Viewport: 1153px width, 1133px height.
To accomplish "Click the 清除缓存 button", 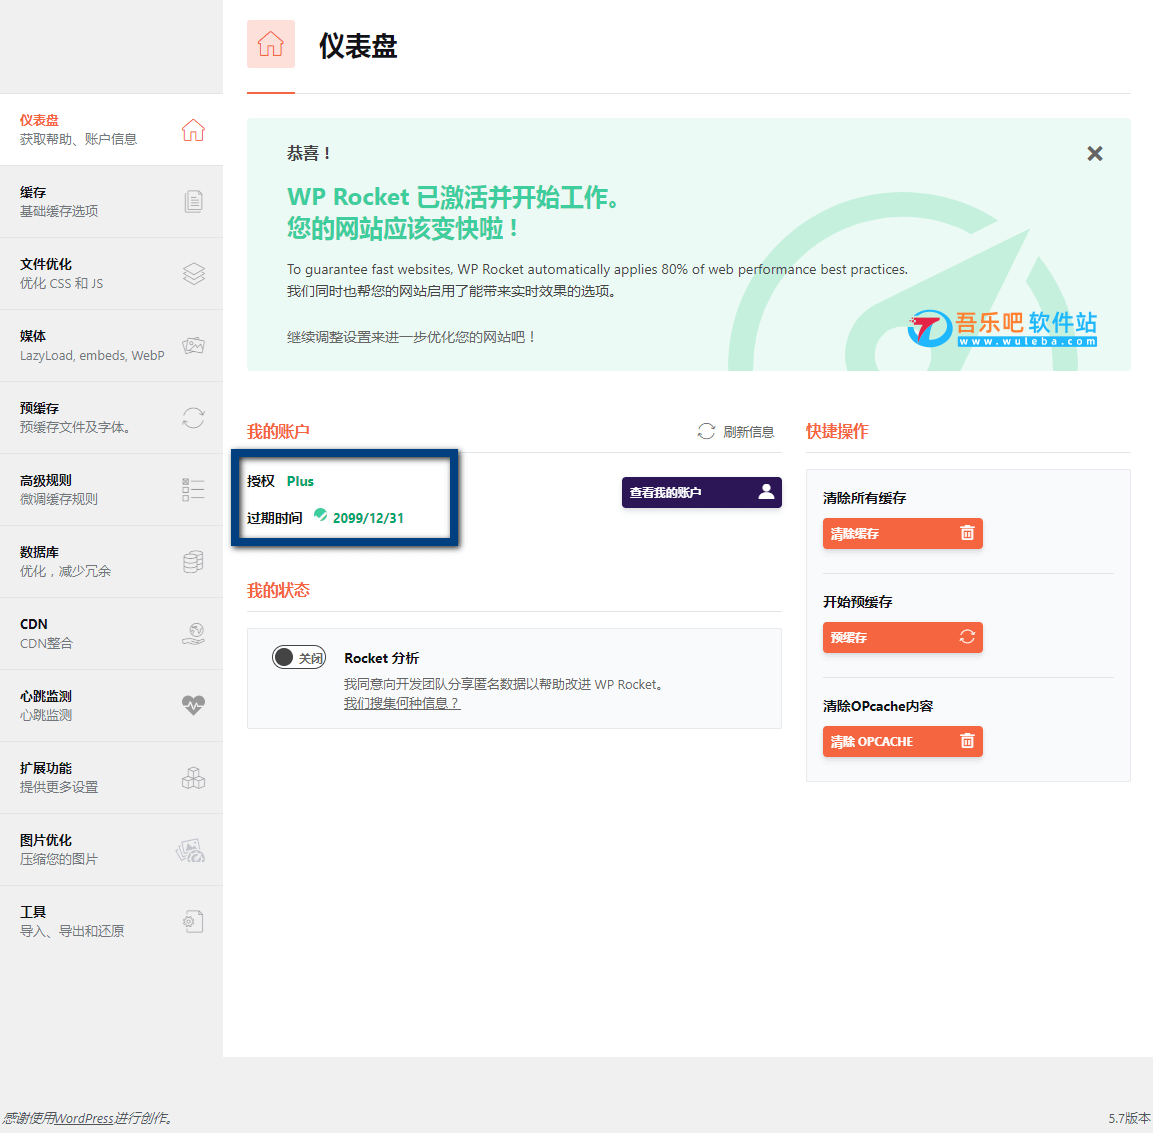I will 902,533.
